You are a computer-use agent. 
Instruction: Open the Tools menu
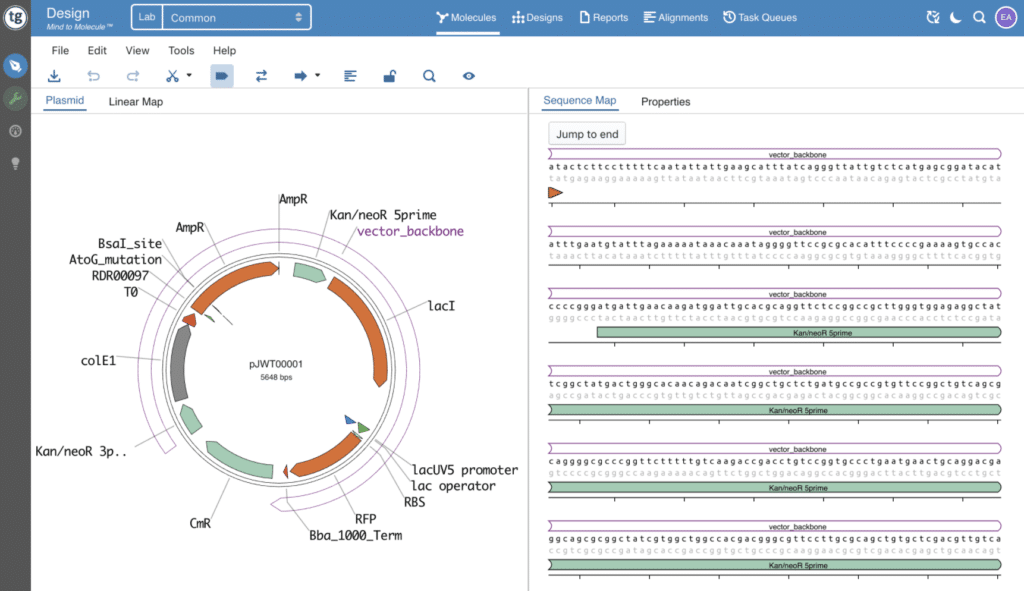[181, 50]
